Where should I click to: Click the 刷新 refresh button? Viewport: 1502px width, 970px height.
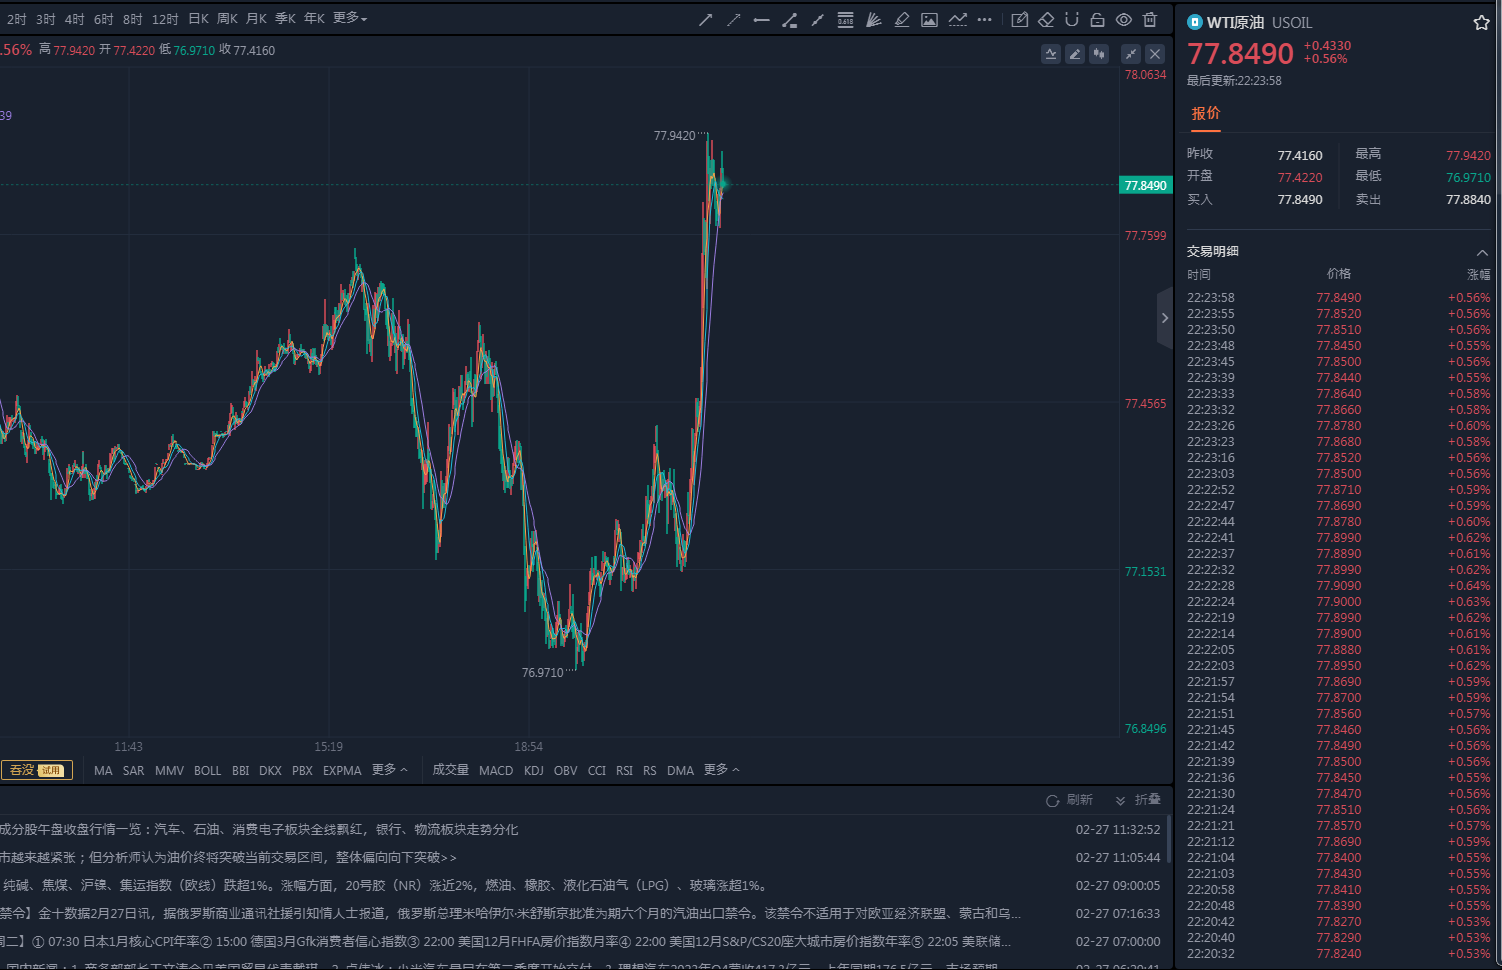pyautogui.click(x=1069, y=800)
